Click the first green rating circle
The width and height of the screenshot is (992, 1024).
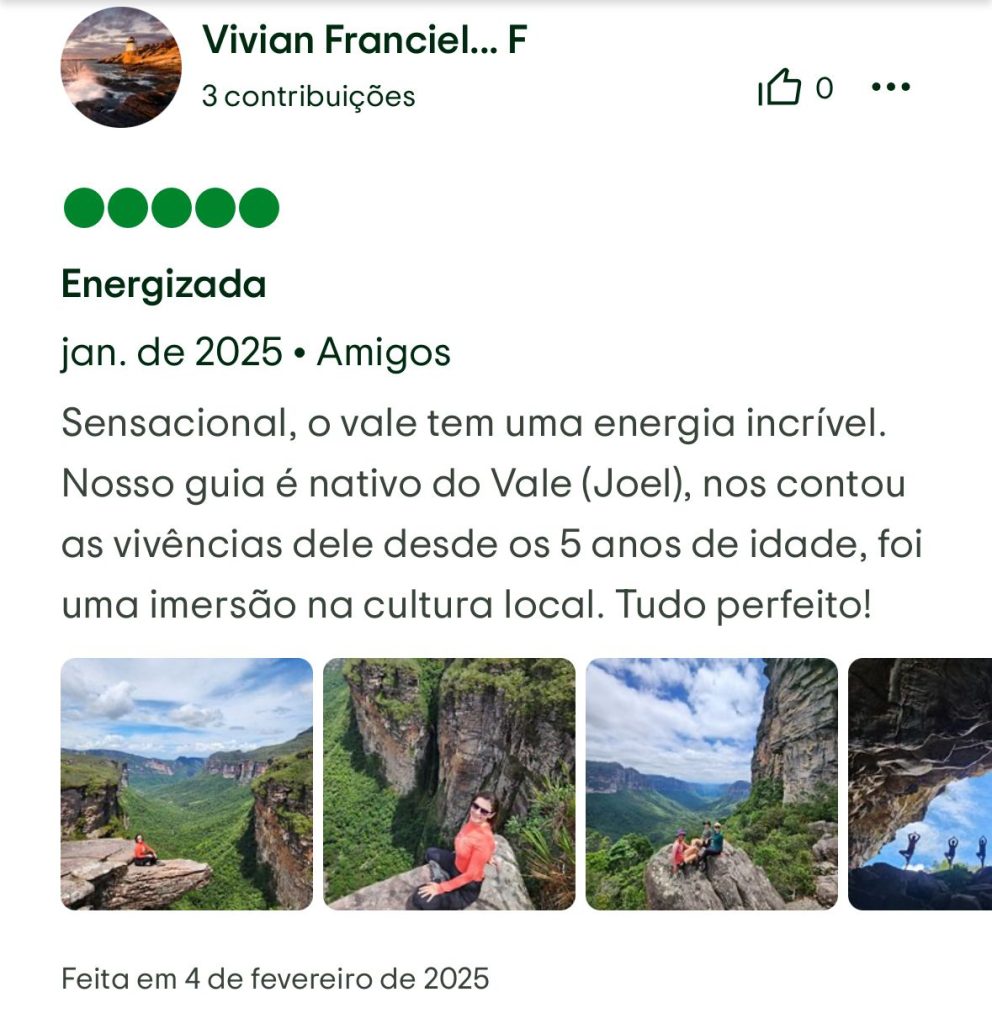pyautogui.click(x=84, y=208)
